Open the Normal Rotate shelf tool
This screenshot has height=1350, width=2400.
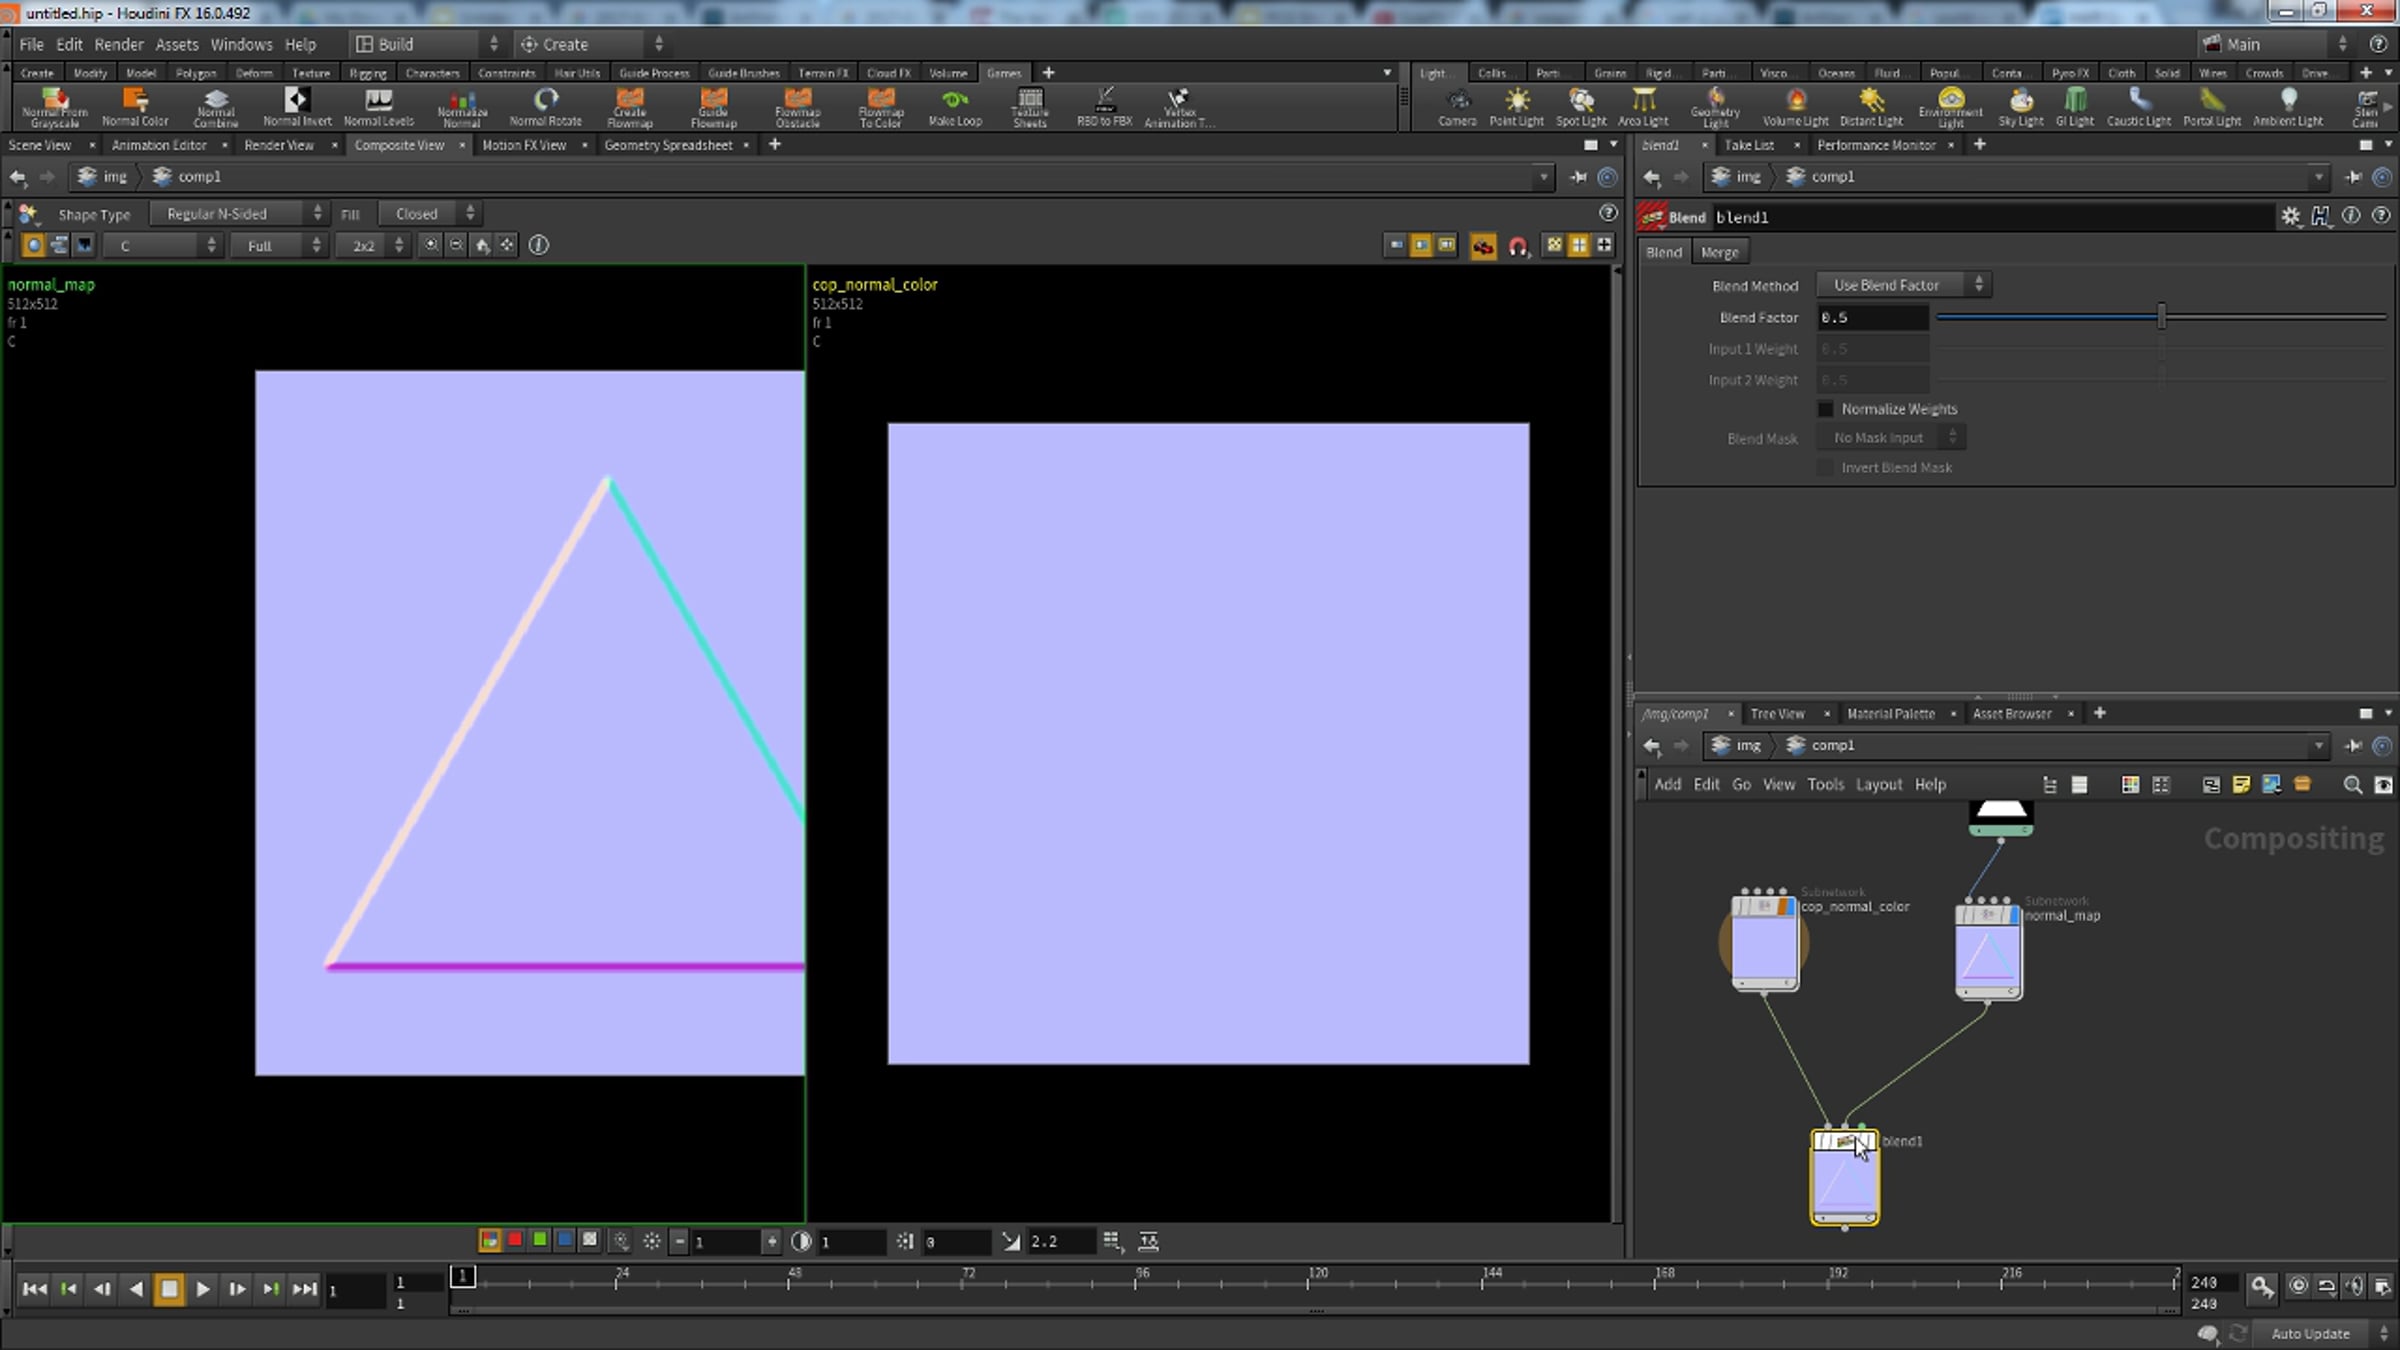tap(545, 107)
